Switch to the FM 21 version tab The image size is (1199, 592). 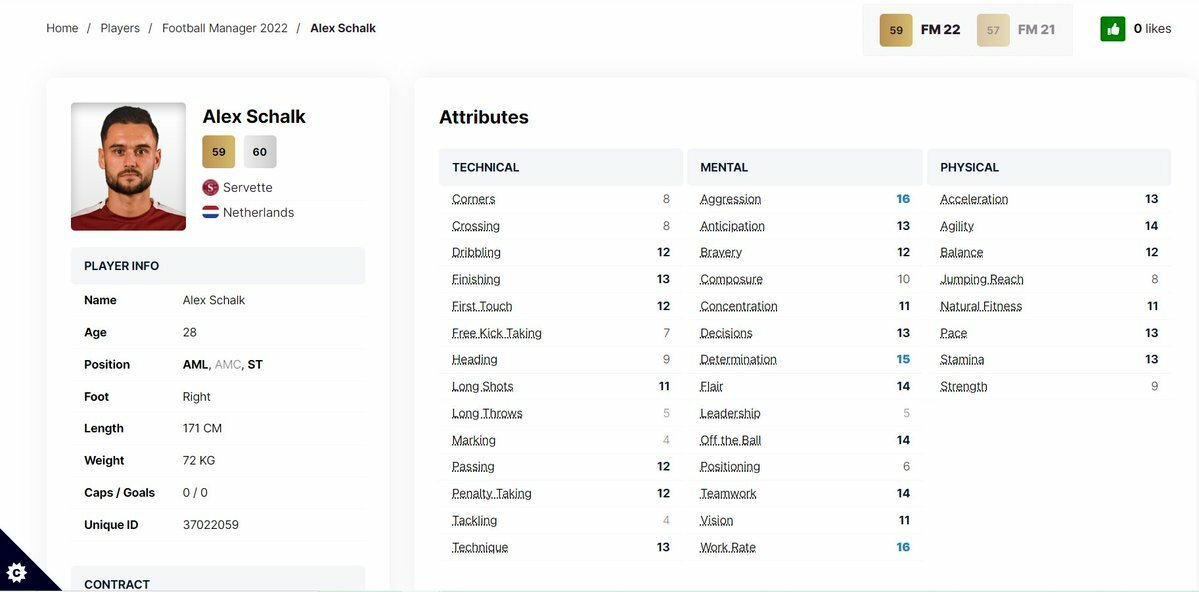[x=1017, y=30]
